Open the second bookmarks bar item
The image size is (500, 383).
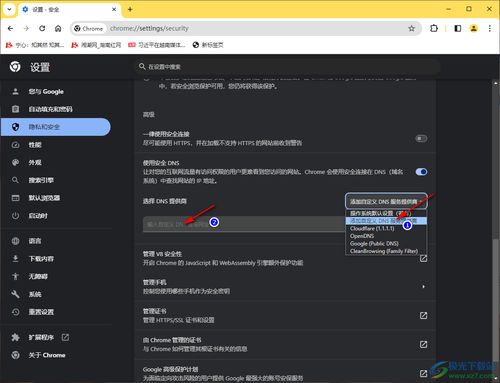[96, 45]
